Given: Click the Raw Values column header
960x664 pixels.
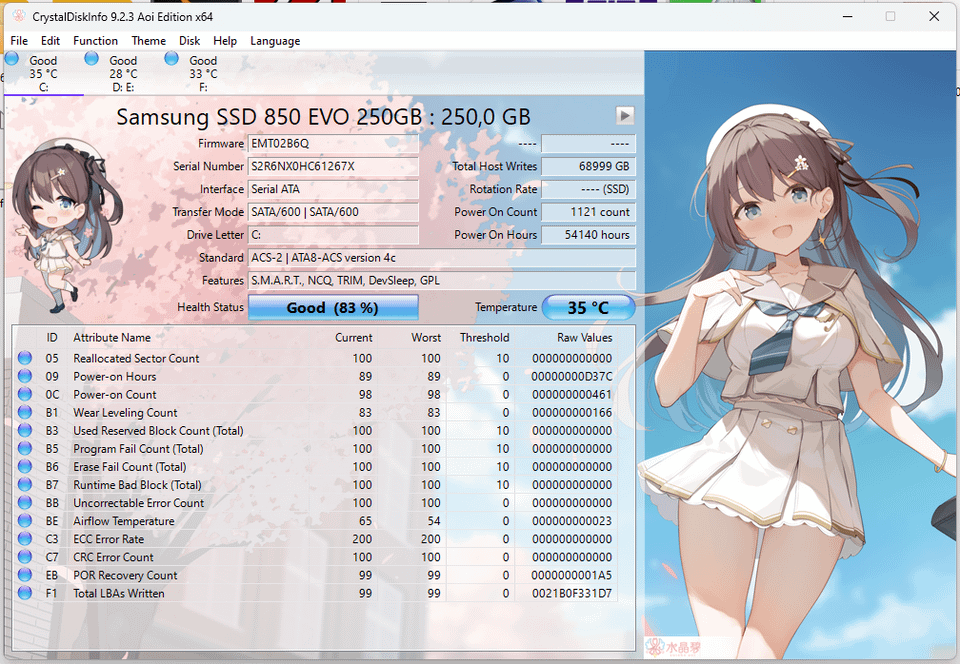Looking at the screenshot, I should pyautogui.click(x=584, y=338).
